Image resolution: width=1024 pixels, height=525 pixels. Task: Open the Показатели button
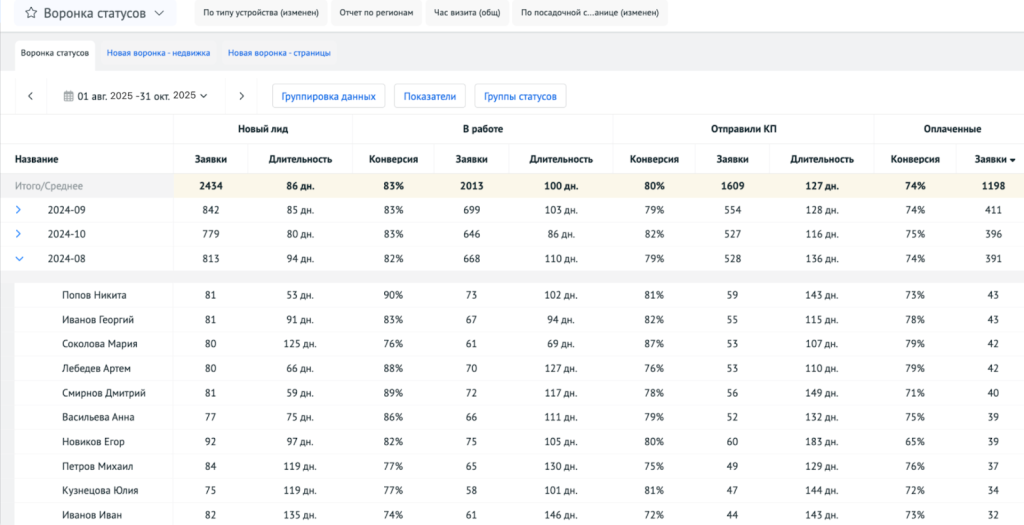pos(430,96)
